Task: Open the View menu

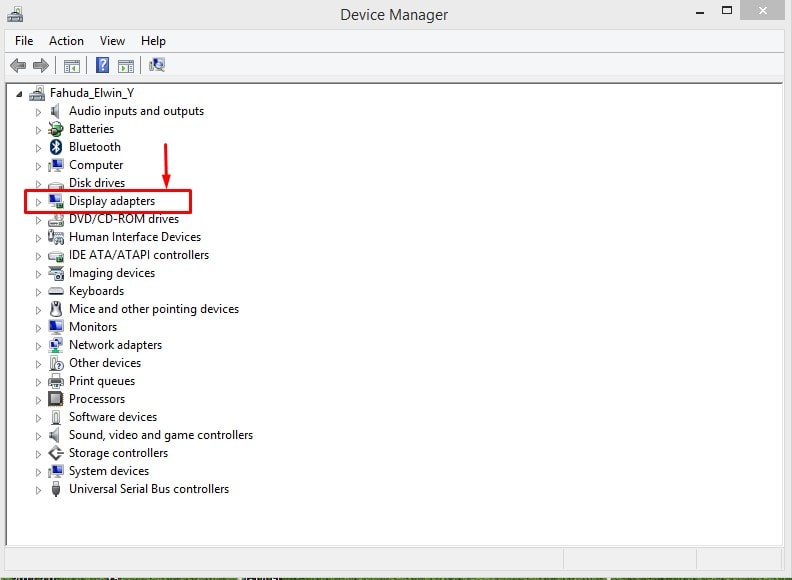Action: tap(112, 41)
